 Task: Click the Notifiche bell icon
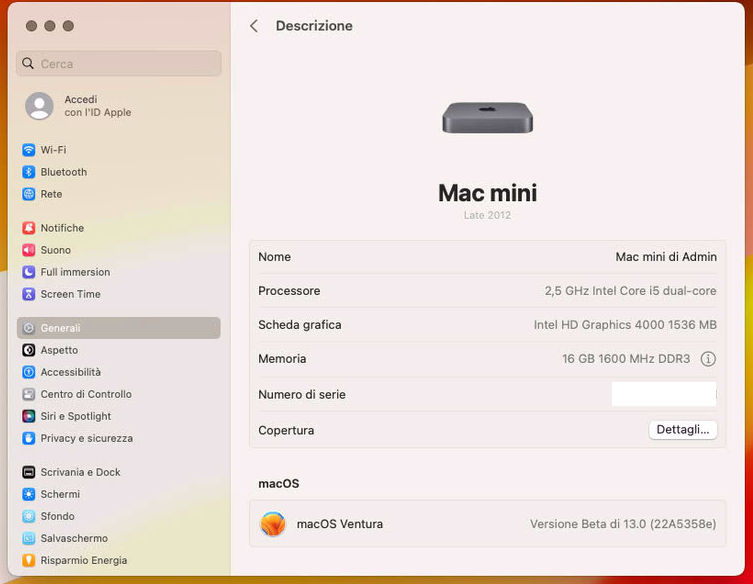29,228
